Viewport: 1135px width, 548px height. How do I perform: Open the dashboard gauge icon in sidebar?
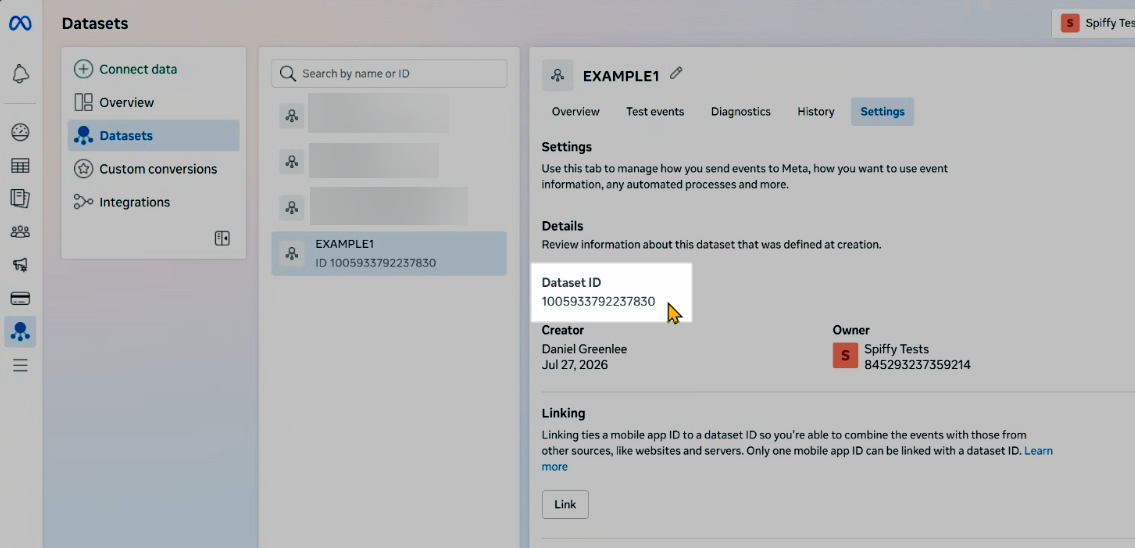(x=20, y=132)
